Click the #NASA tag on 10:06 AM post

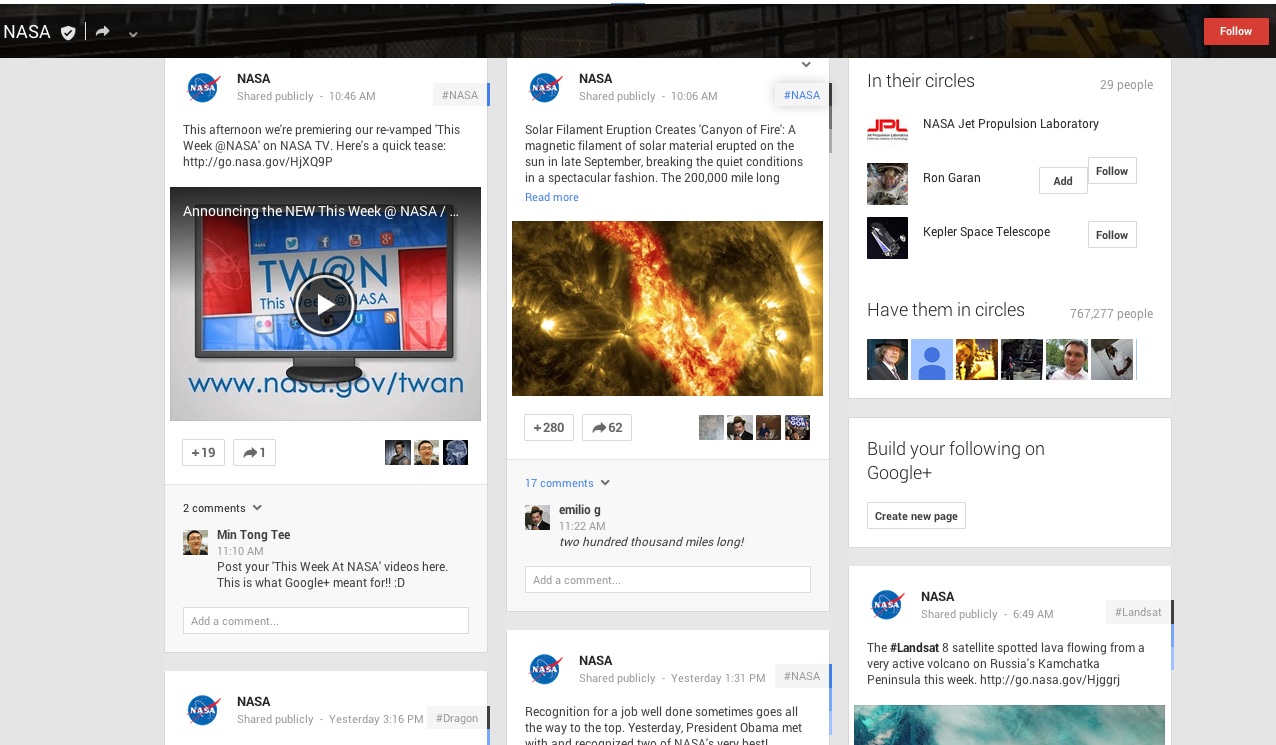(802, 95)
